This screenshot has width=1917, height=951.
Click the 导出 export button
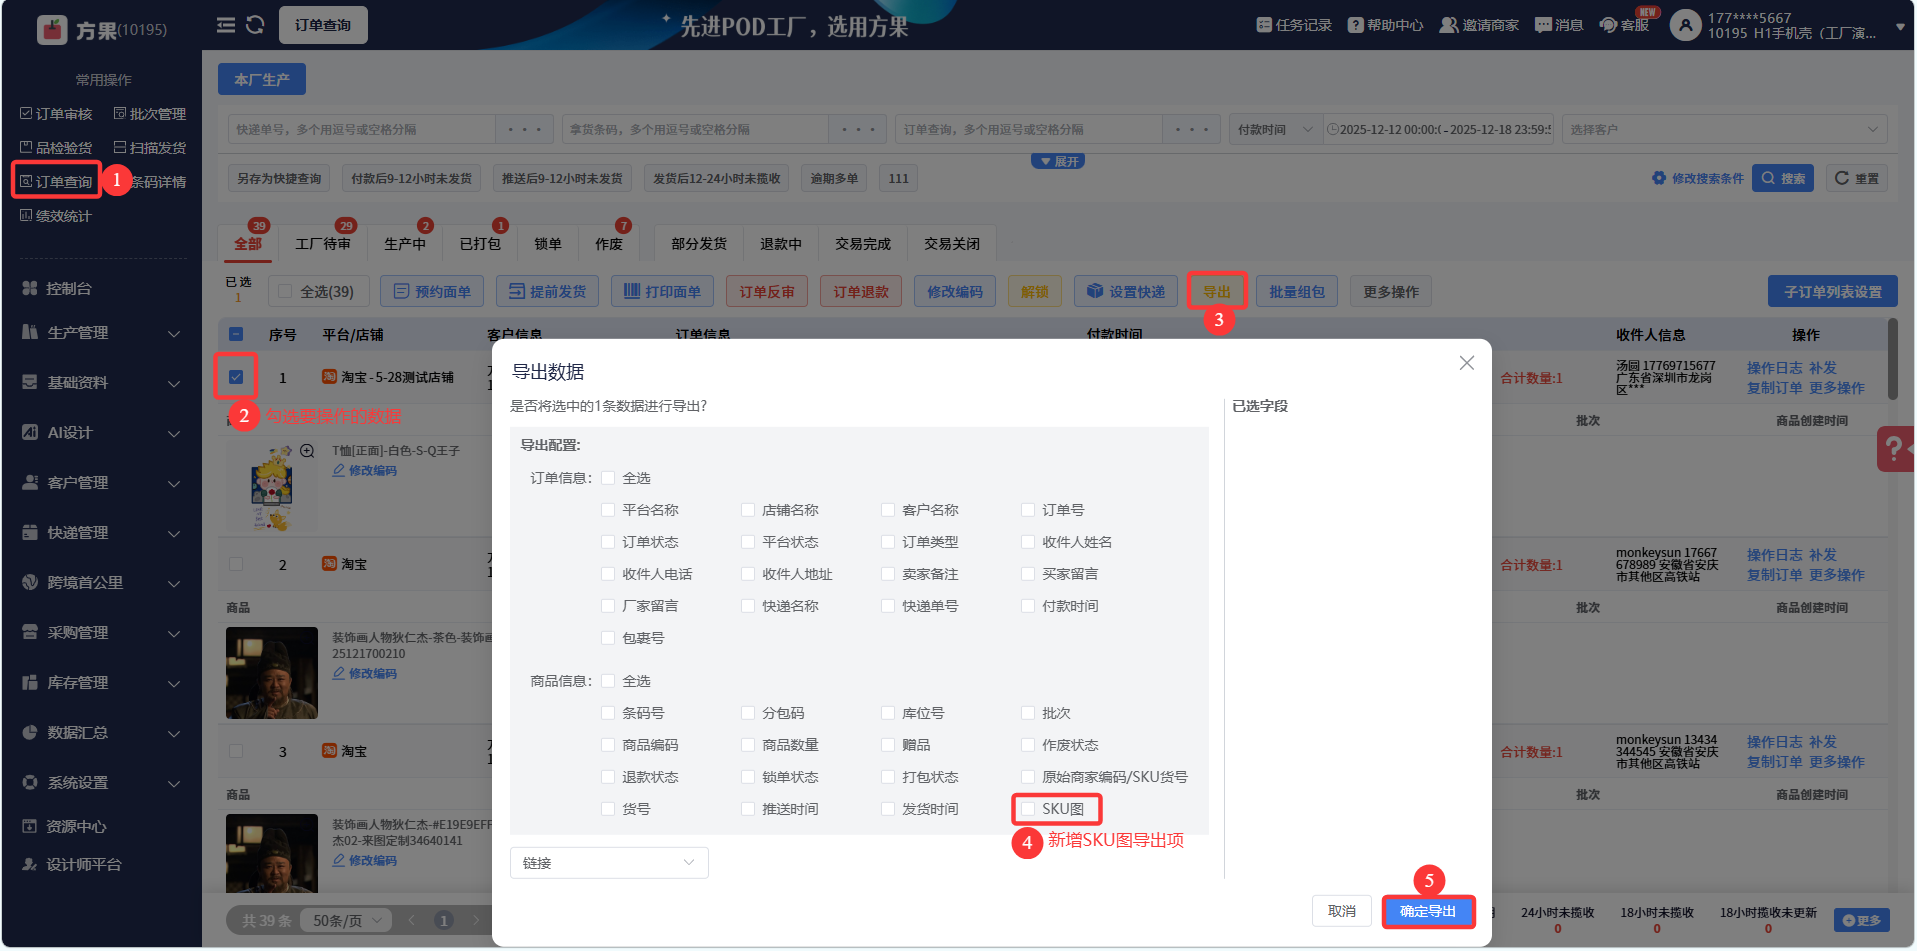(1217, 292)
